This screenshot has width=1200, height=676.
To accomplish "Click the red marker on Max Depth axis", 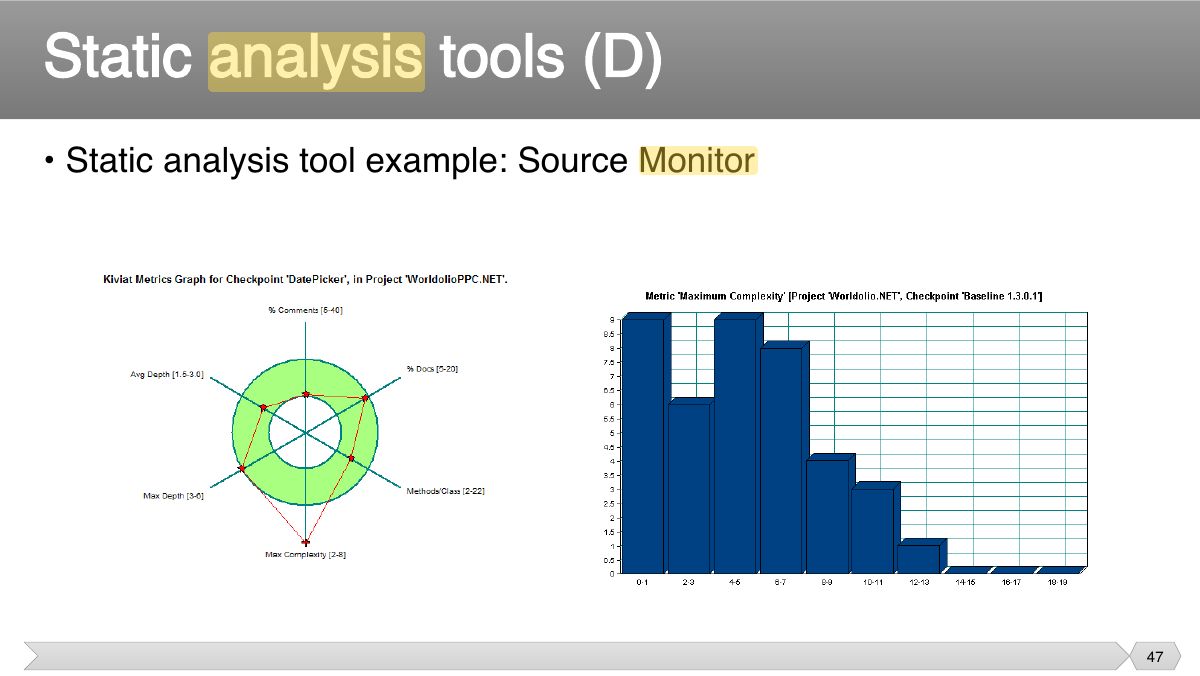I will click(x=241, y=469).
